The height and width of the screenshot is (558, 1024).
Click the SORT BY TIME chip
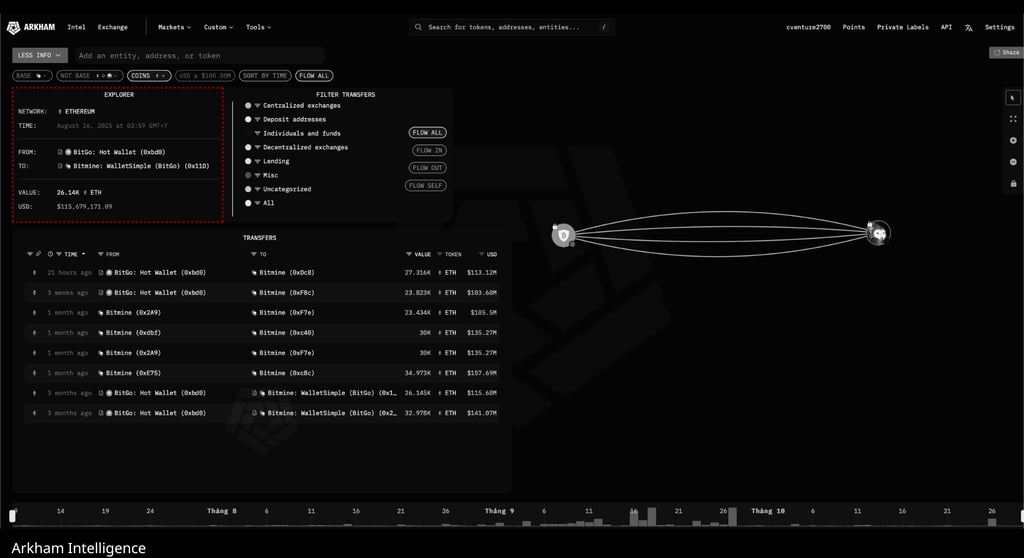point(265,76)
